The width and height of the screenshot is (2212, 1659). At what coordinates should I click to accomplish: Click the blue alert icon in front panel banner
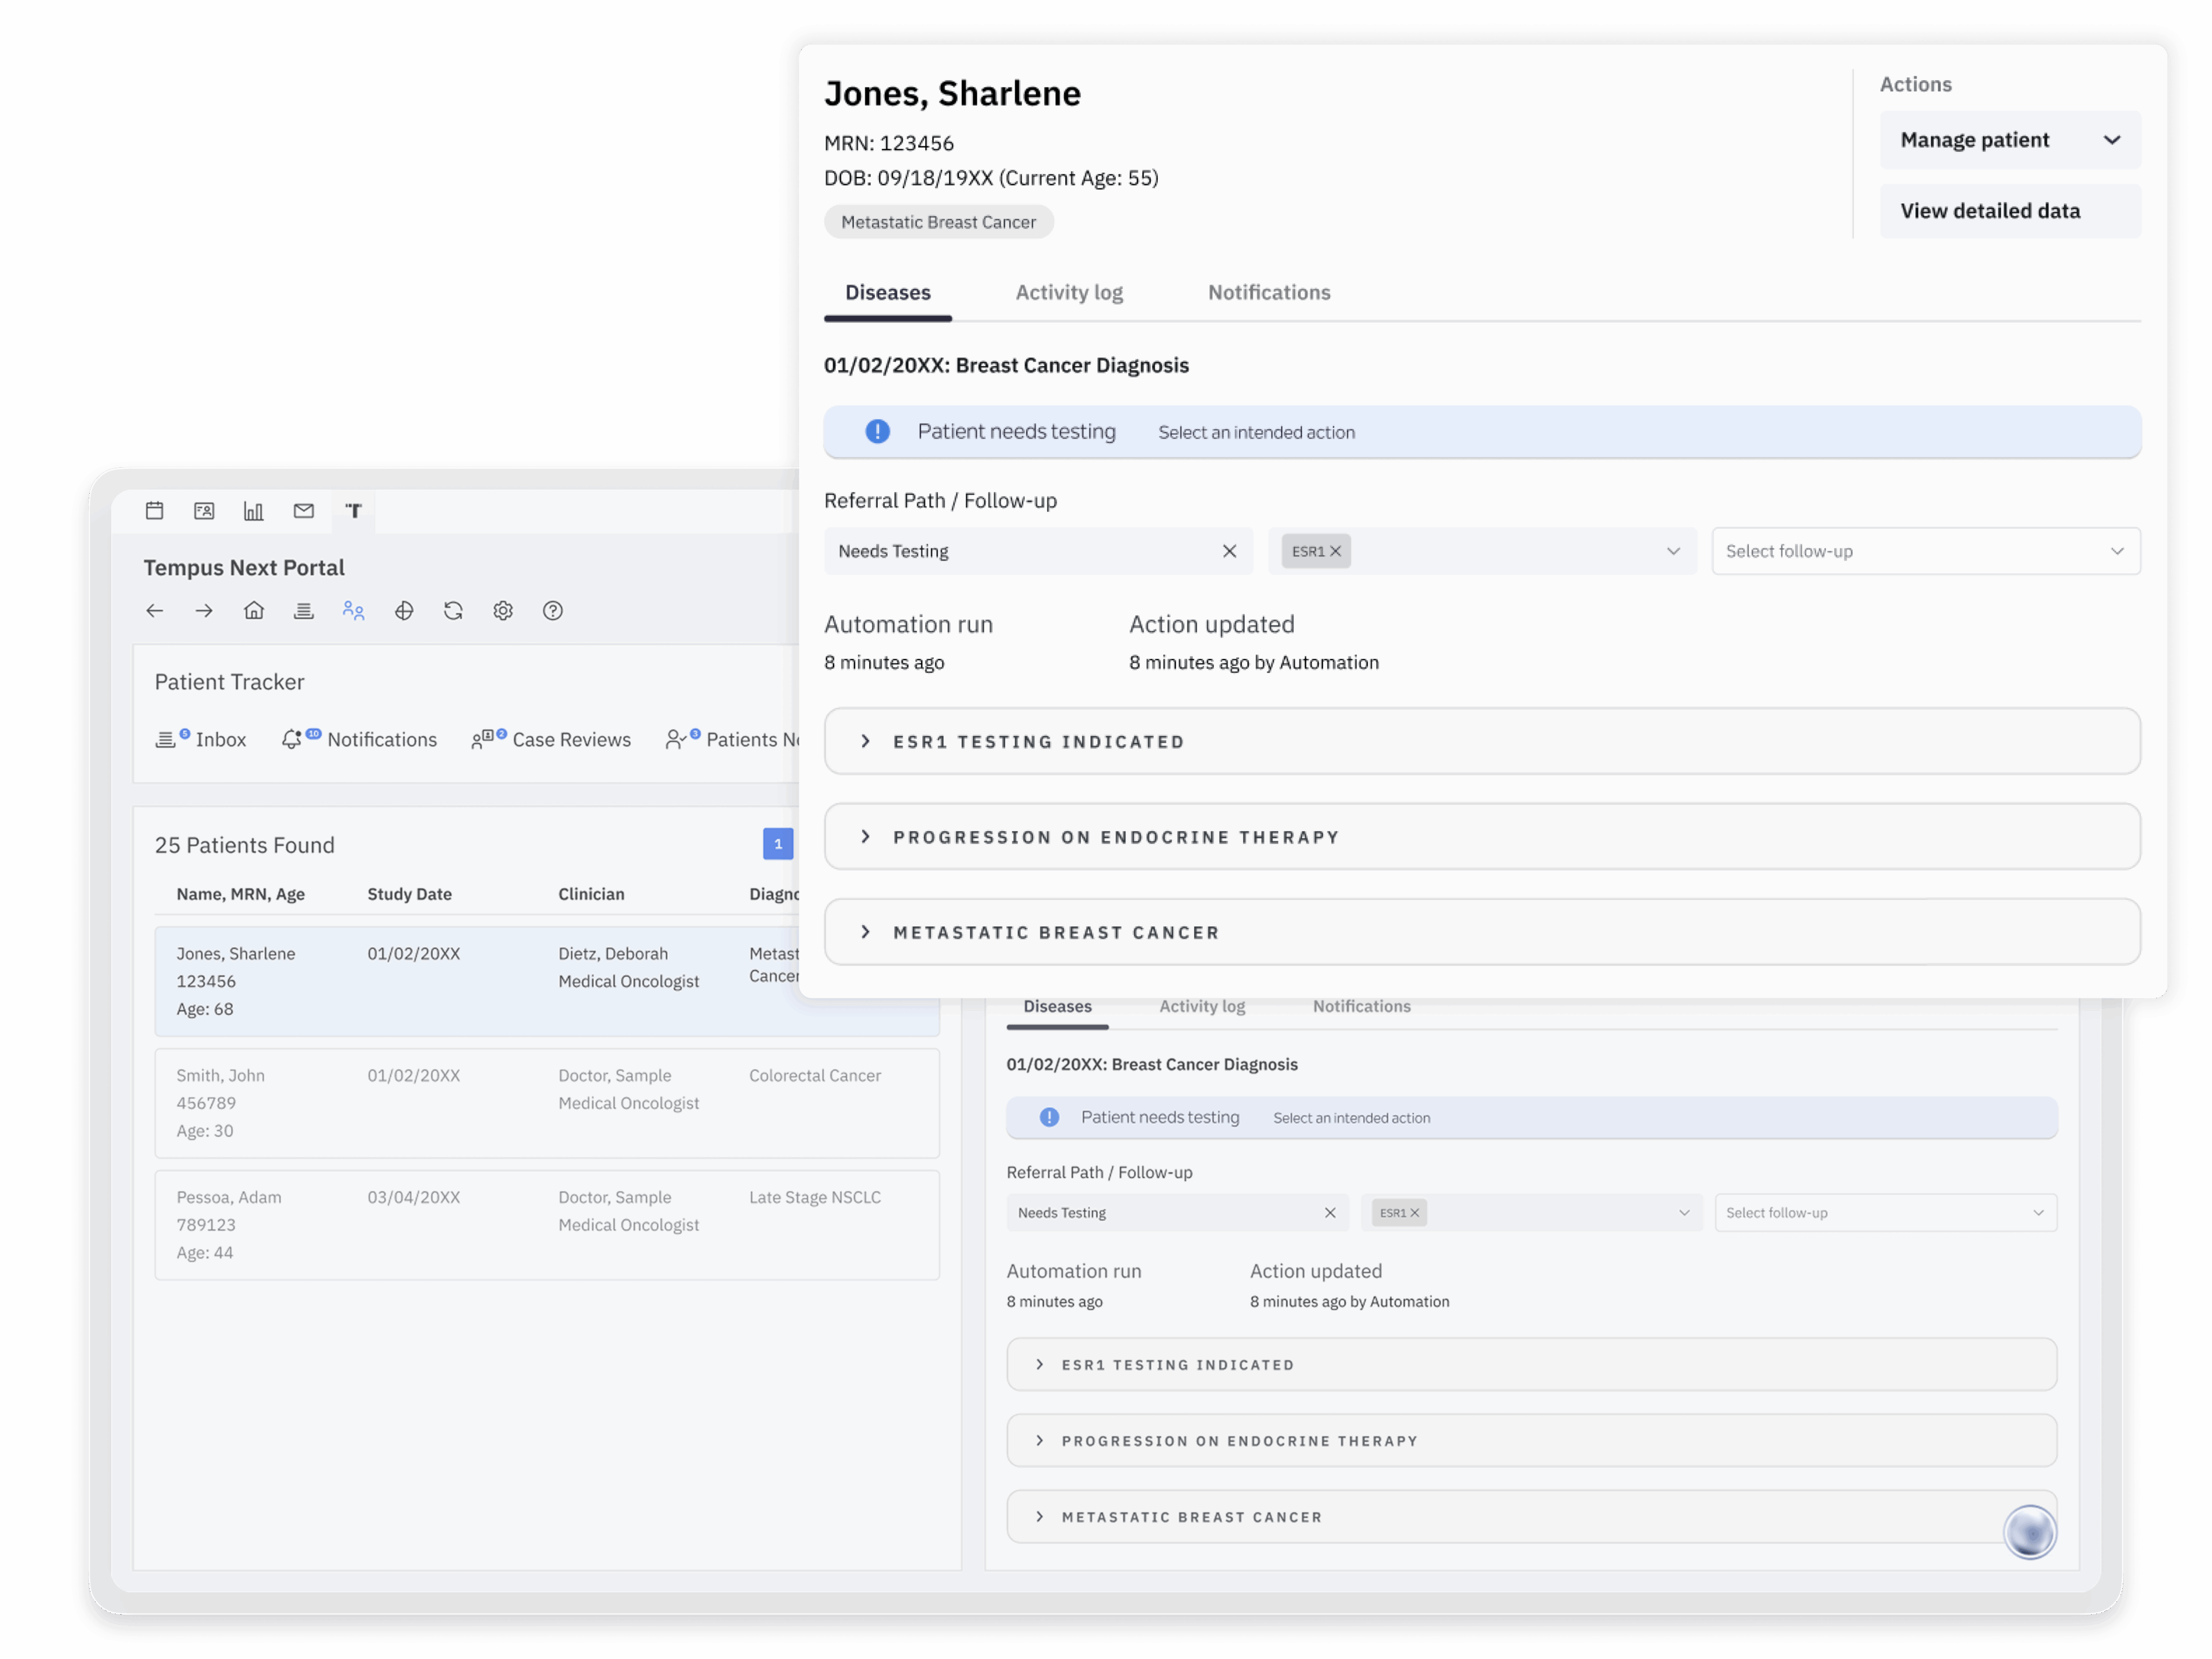tap(878, 431)
